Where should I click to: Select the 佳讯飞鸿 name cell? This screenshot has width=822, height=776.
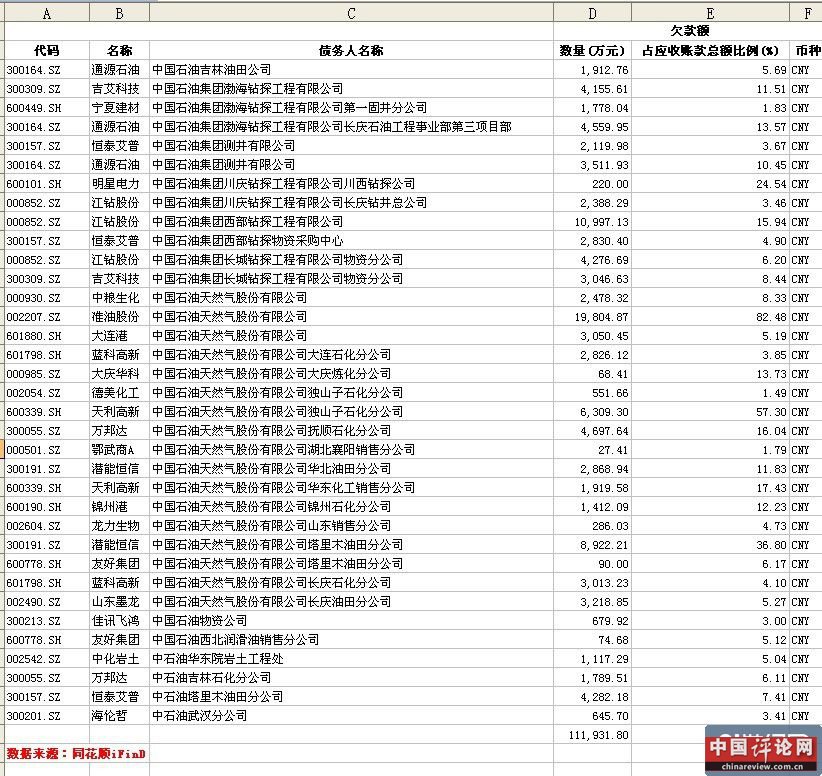pyautogui.click(x=120, y=621)
